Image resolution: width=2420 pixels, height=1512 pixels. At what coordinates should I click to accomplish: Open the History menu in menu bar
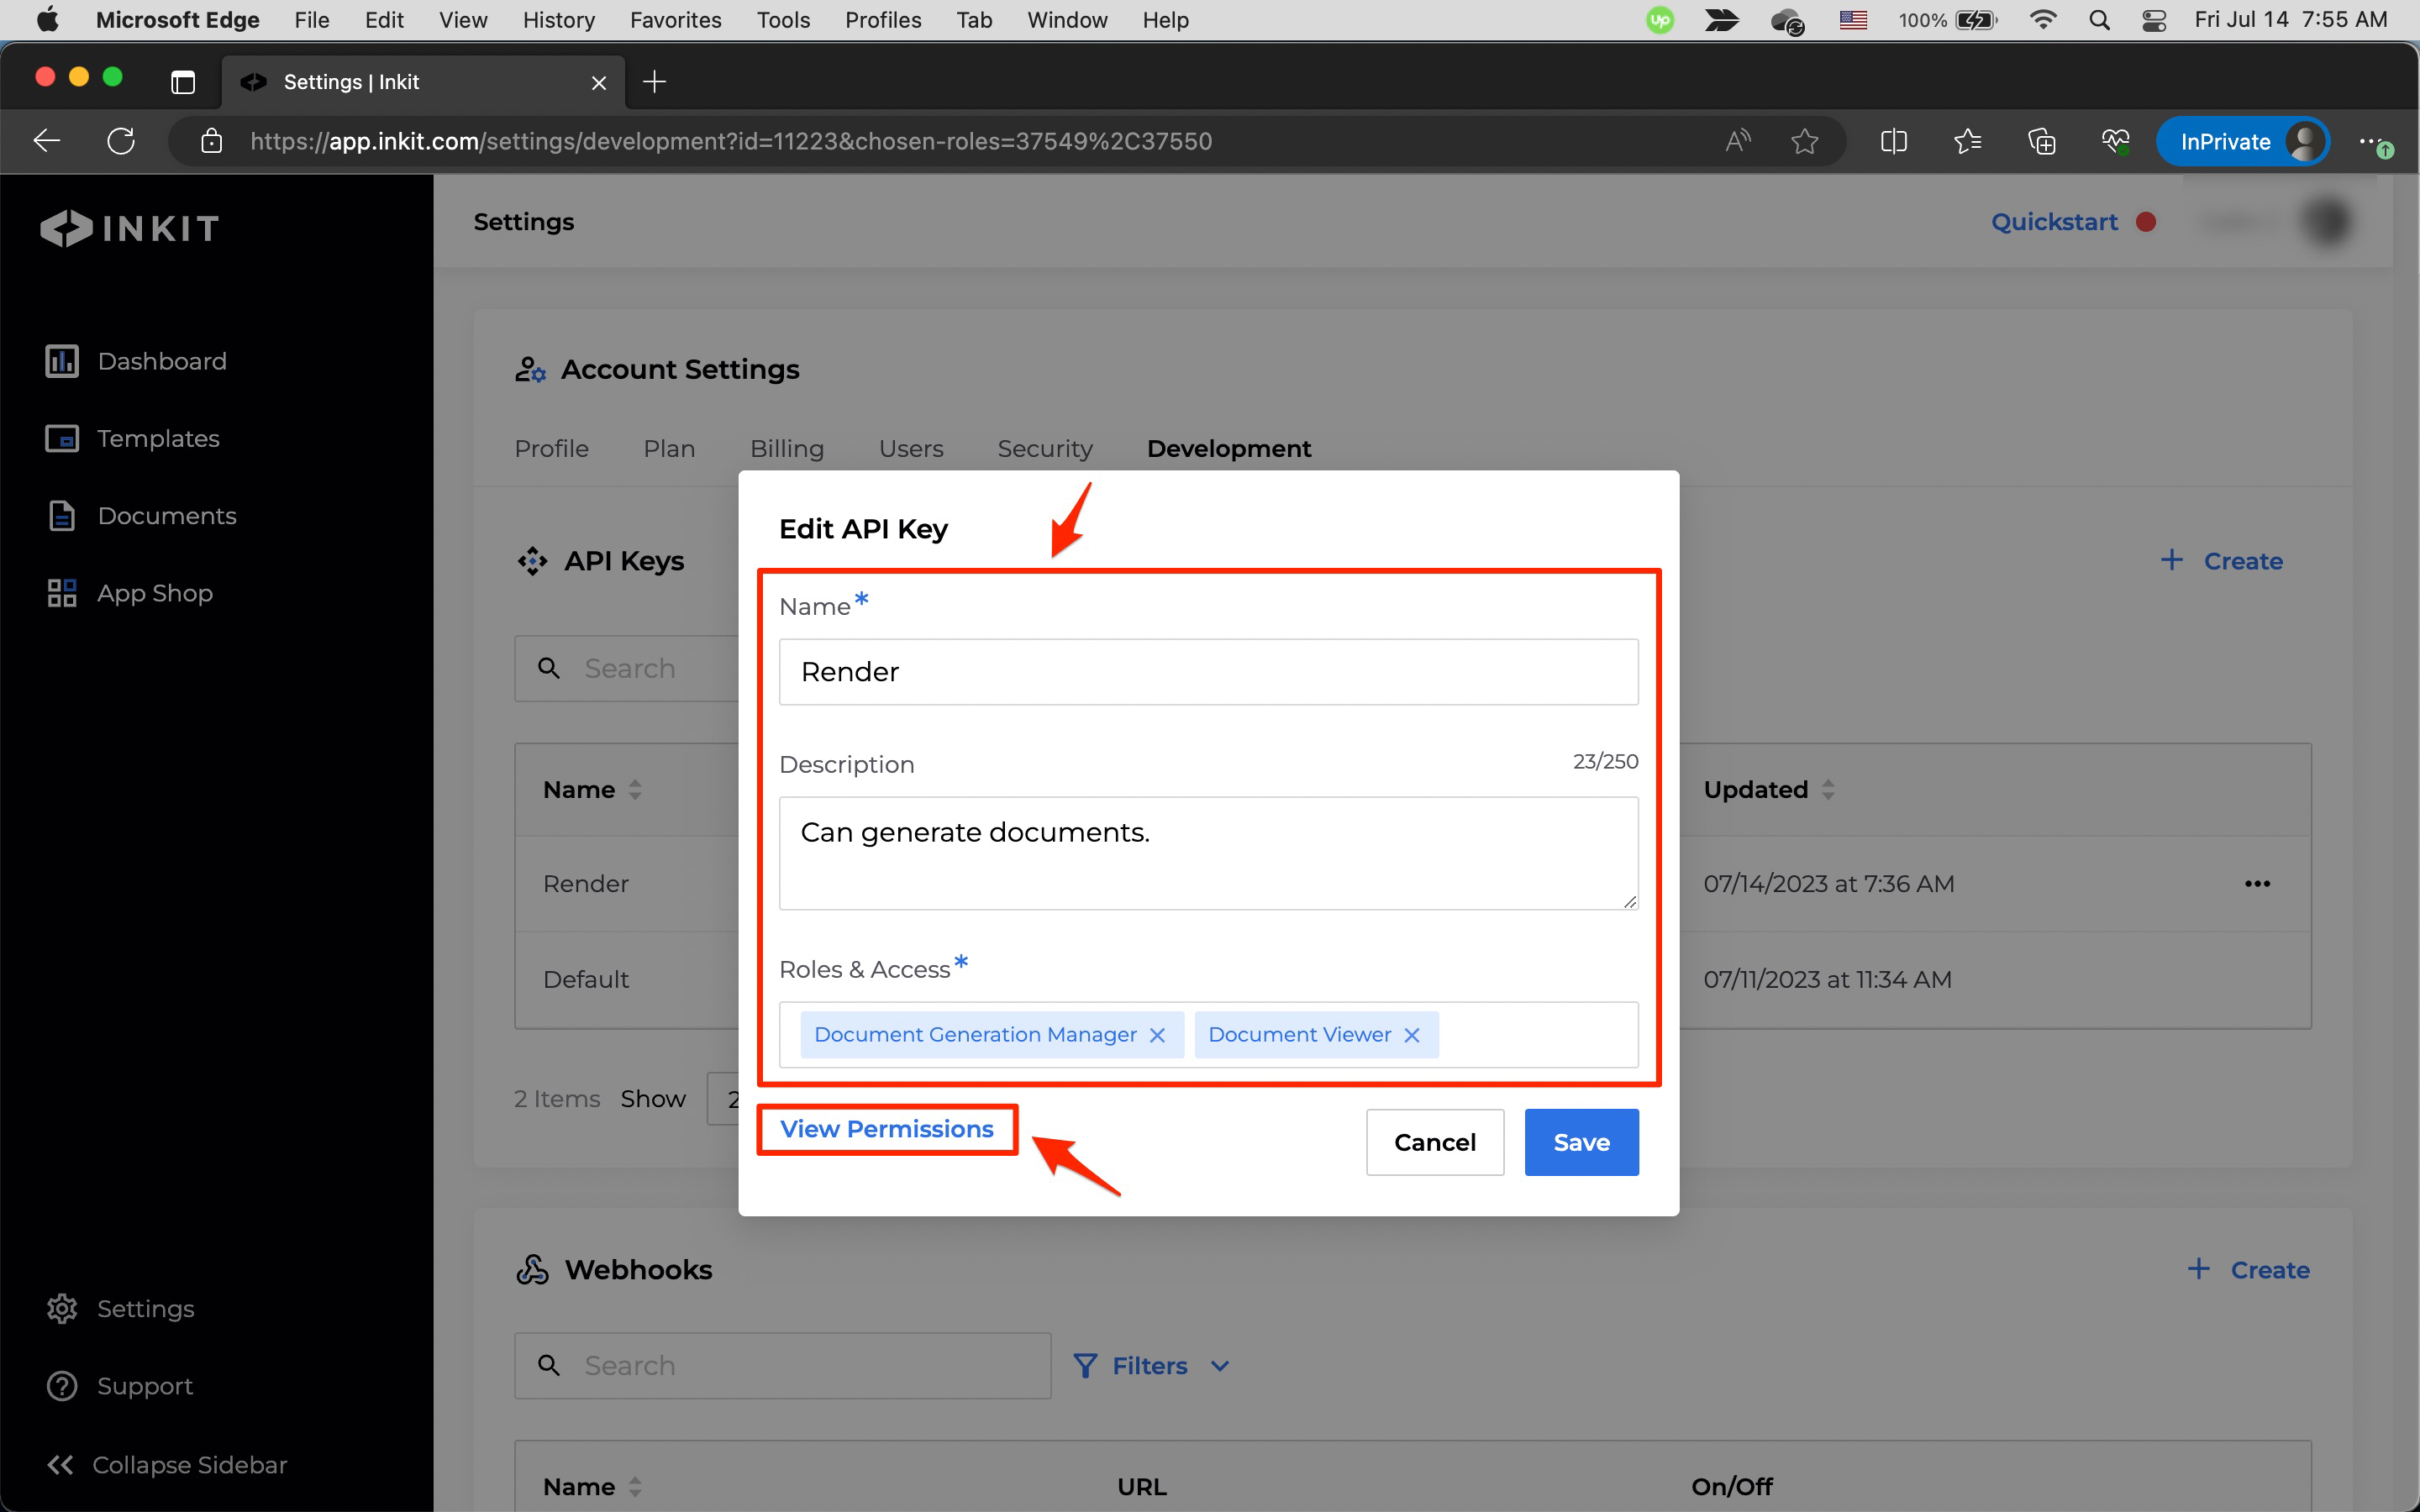558,20
